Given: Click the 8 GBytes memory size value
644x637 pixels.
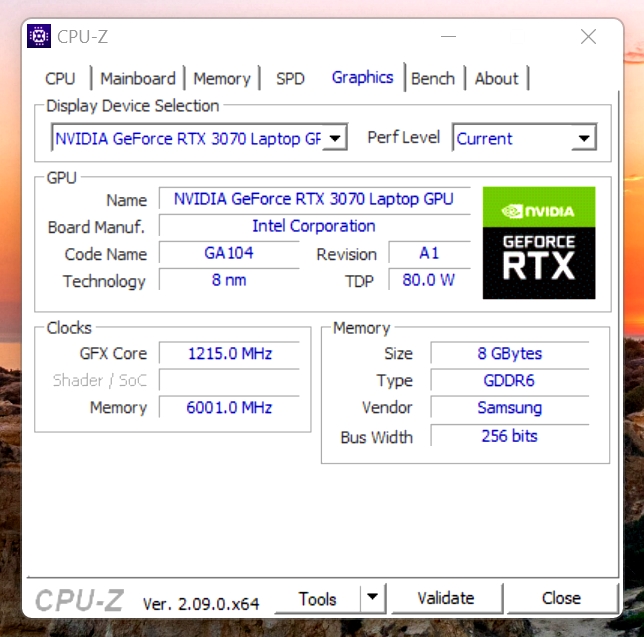Looking at the screenshot, I should point(510,353).
